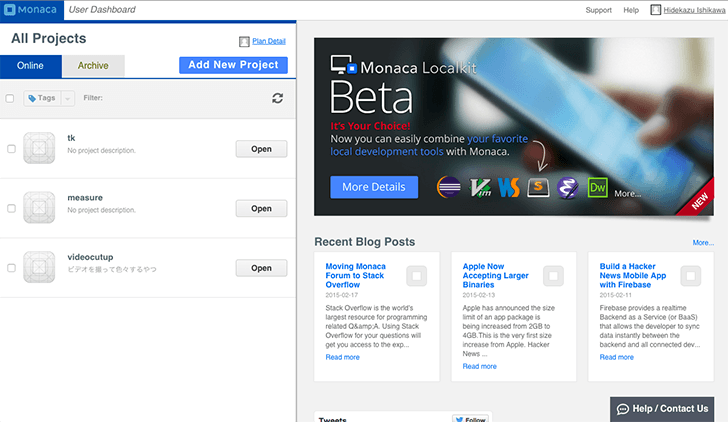This screenshot has width=728, height=422.
Task: Click the User Dashboard title
Action: point(102,10)
